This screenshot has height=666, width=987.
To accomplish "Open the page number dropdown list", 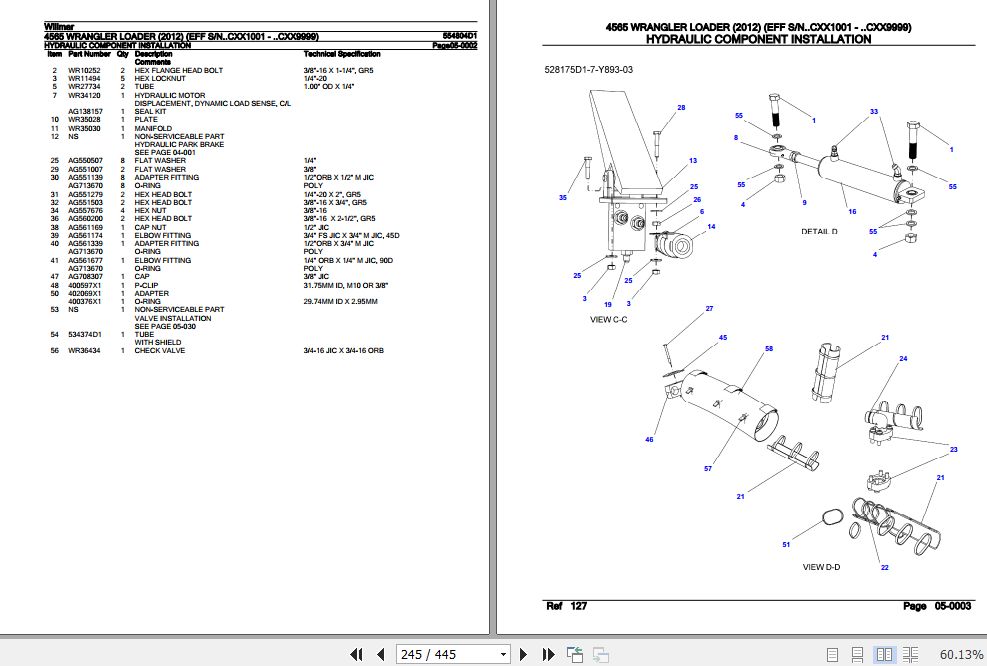I will click(x=503, y=654).
